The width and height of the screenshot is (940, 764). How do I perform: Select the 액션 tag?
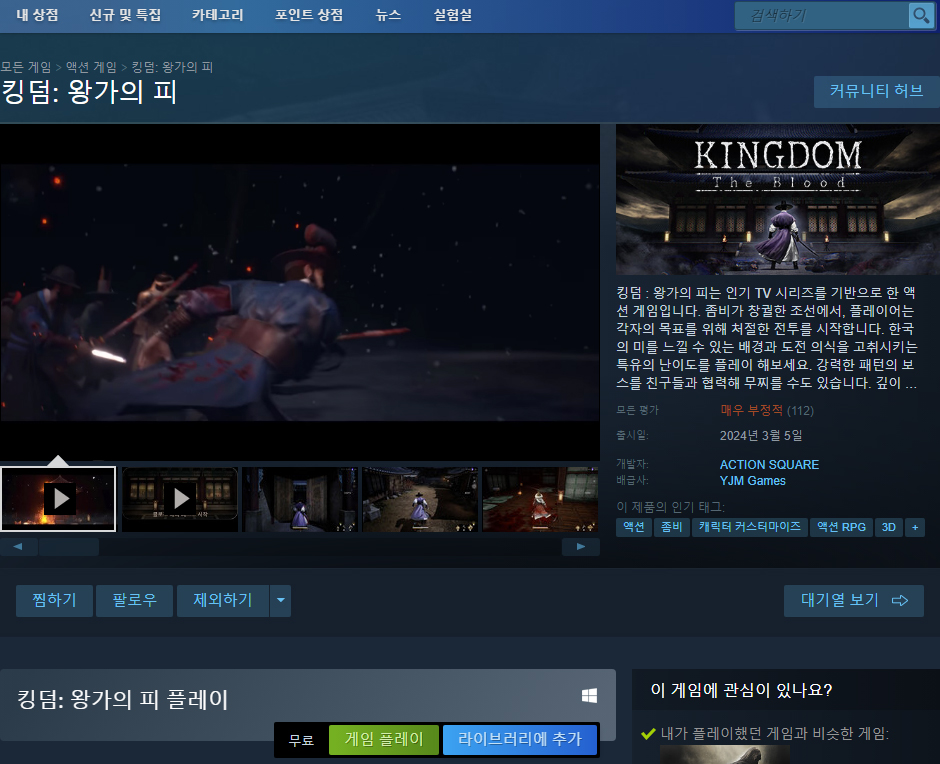(x=634, y=527)
